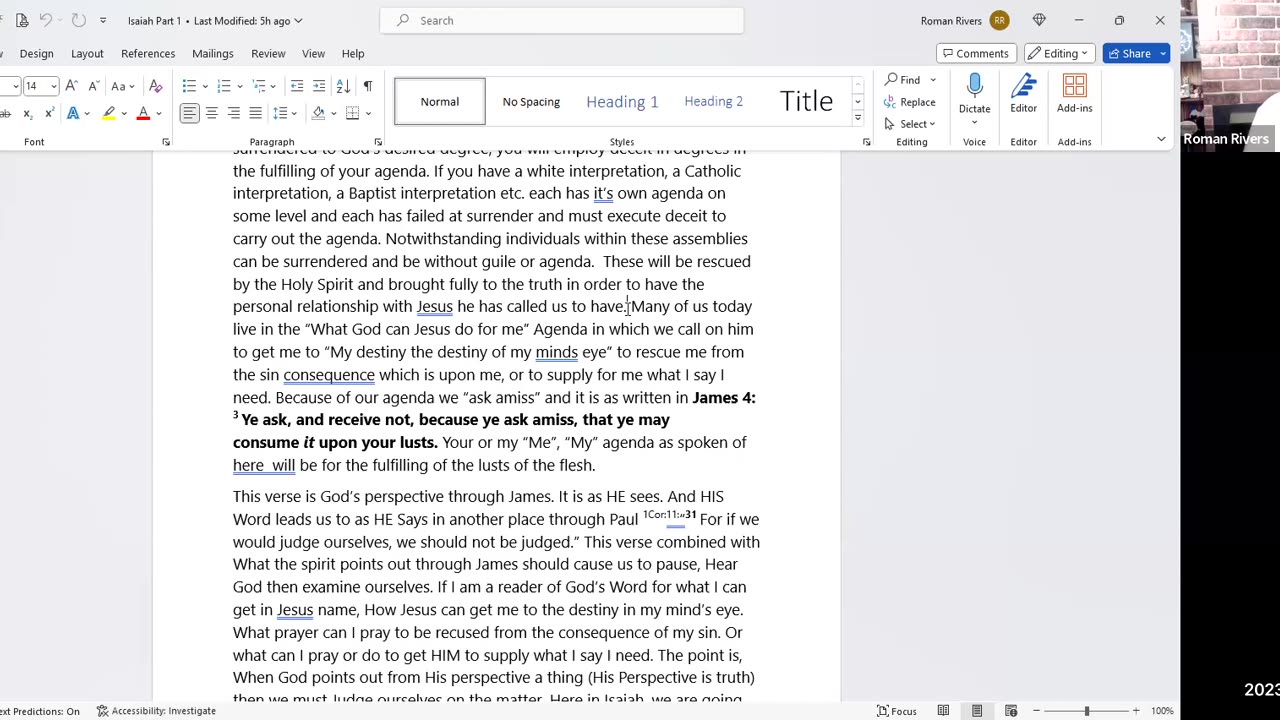Toggle Text Predictions in status bar
Image resolution: width=1280 pixels, height=720 pixels.
pyautogui.click(x=38, y=711)
